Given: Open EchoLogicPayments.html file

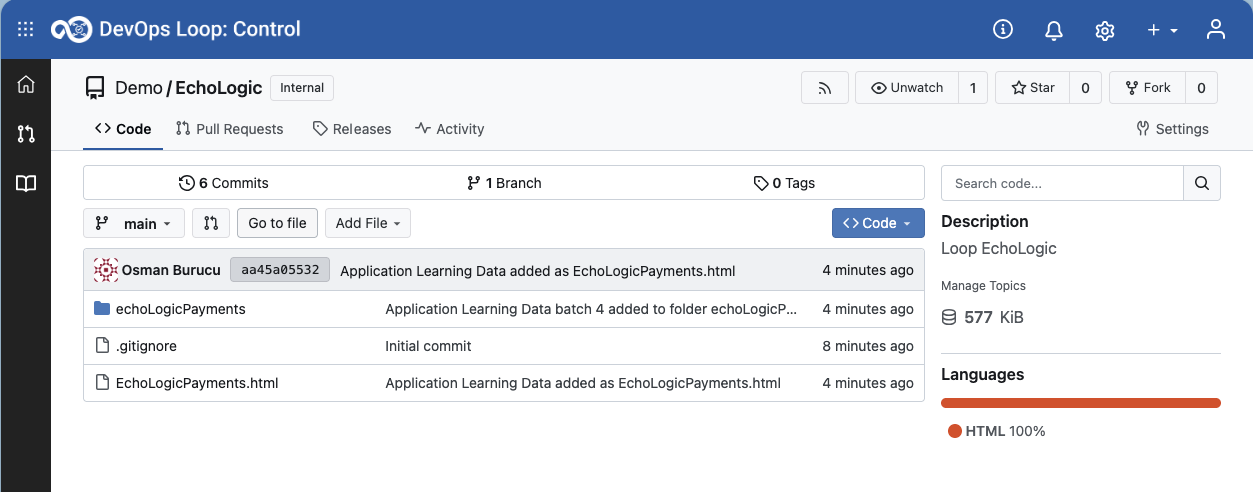Looking at the screenshot, I should pos(197,383).
